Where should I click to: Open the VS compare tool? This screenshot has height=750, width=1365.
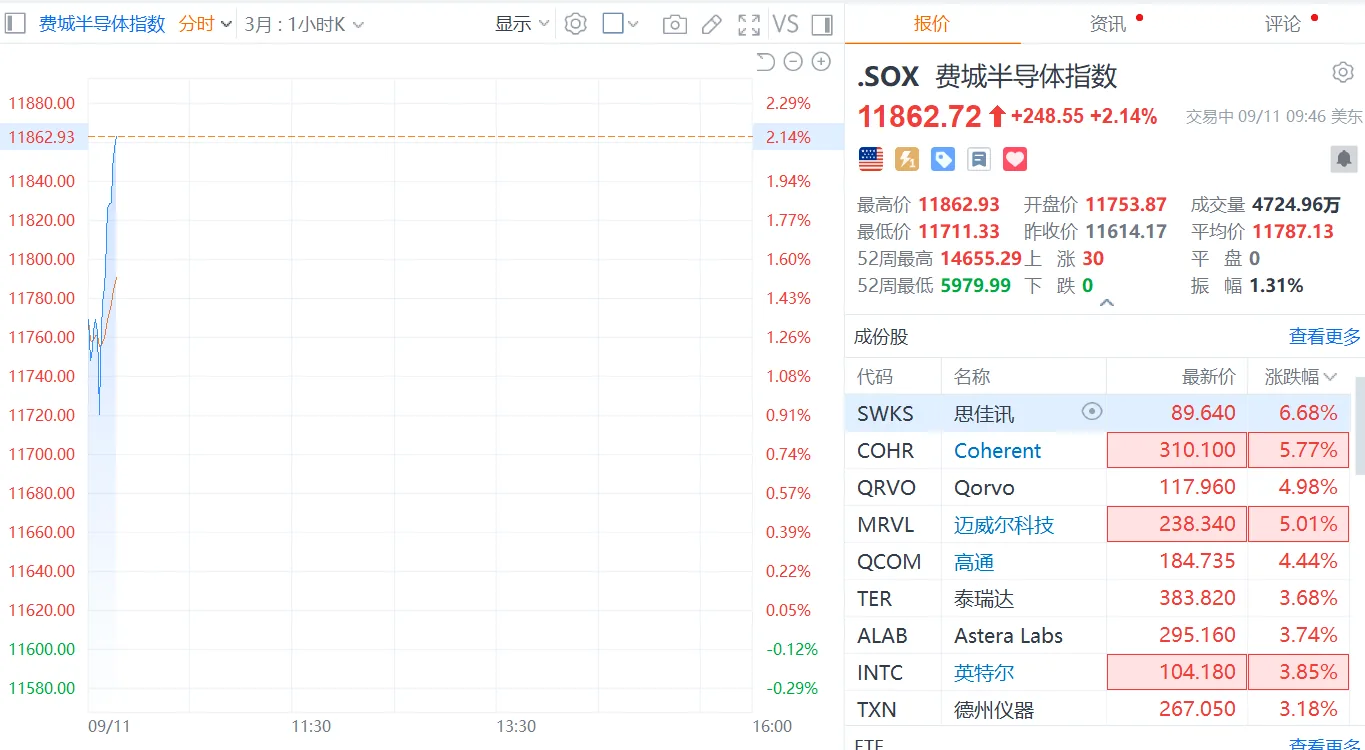pyautogui.click(x=786, y=24)
